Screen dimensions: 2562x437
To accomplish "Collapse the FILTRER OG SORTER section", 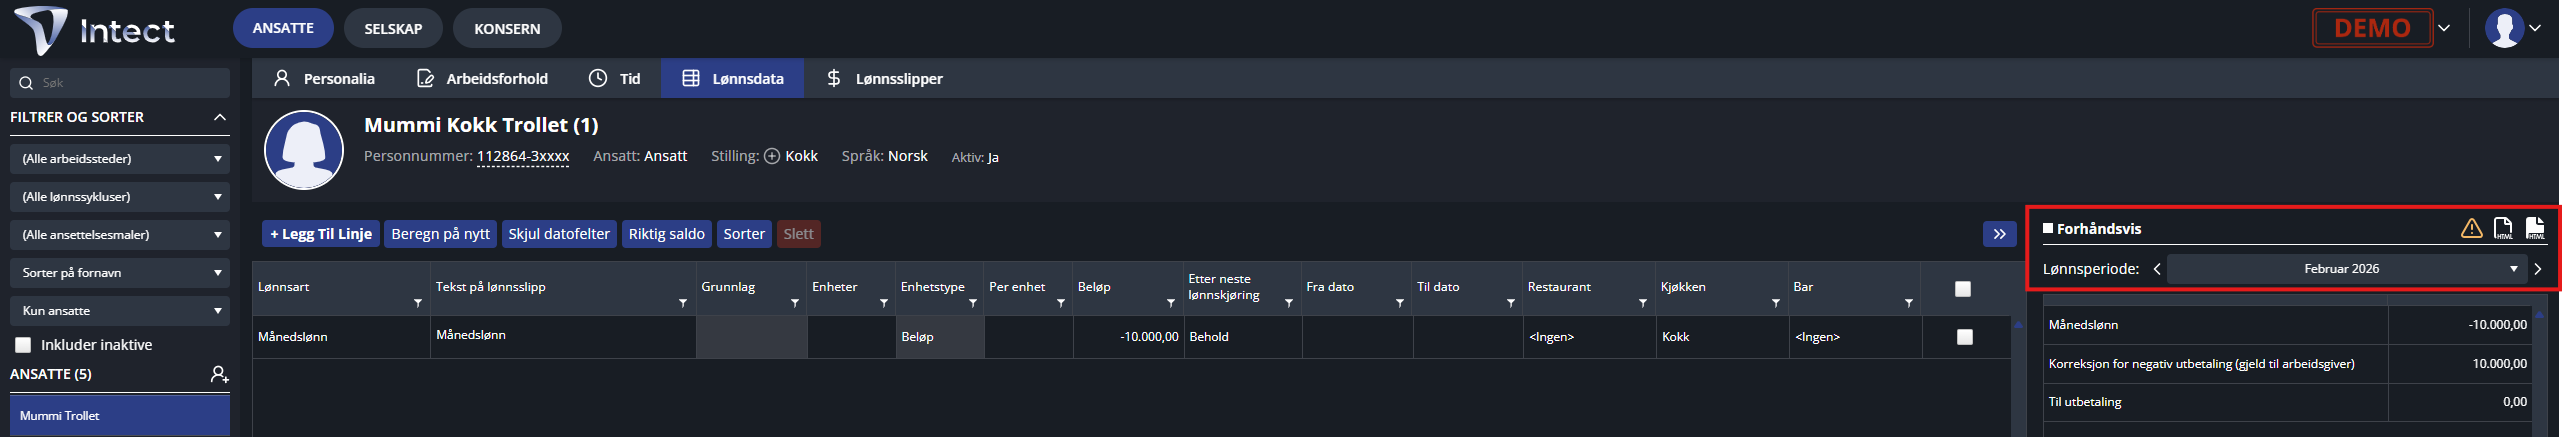I will click(x=220, y=117).
